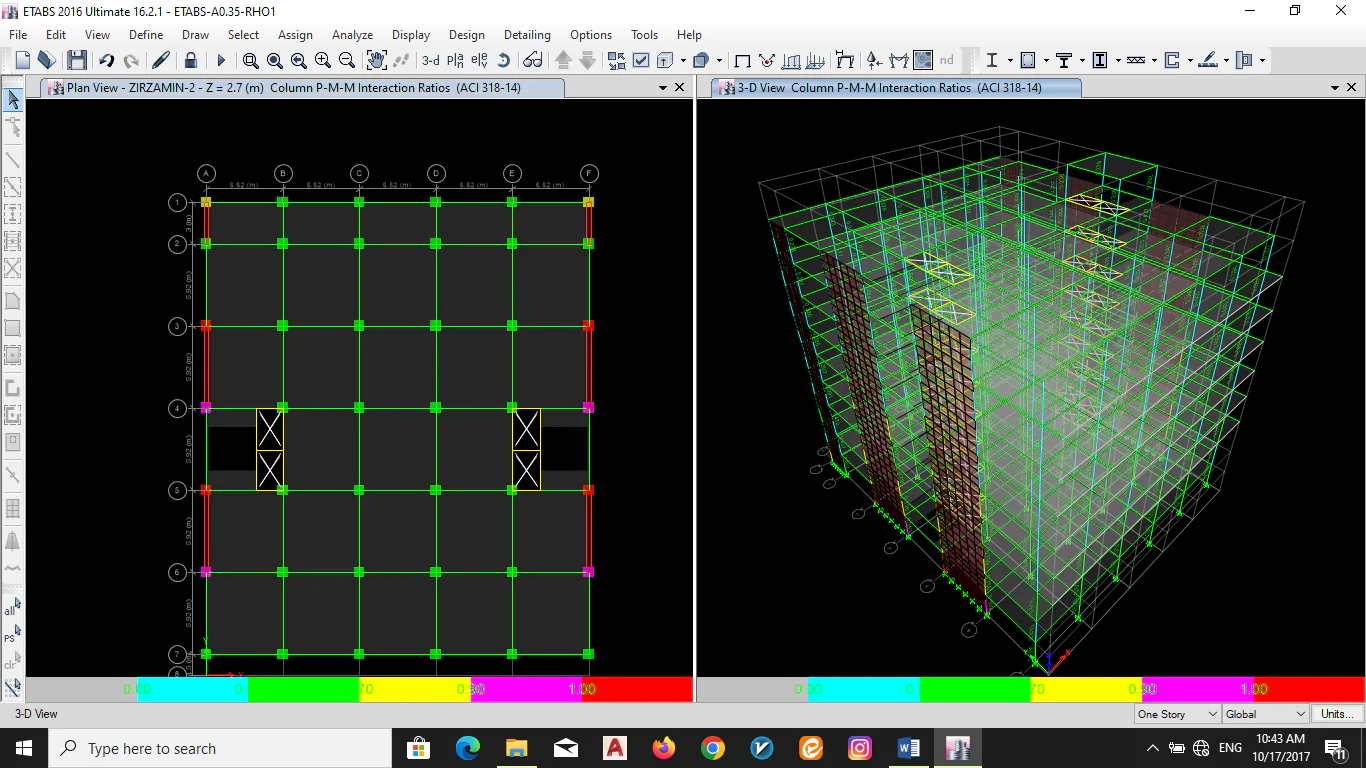Viewport: 1366px width, 768px height.
Task: Click the Rubber Band Zoom magnifier icon
Action: pos(250,60)
